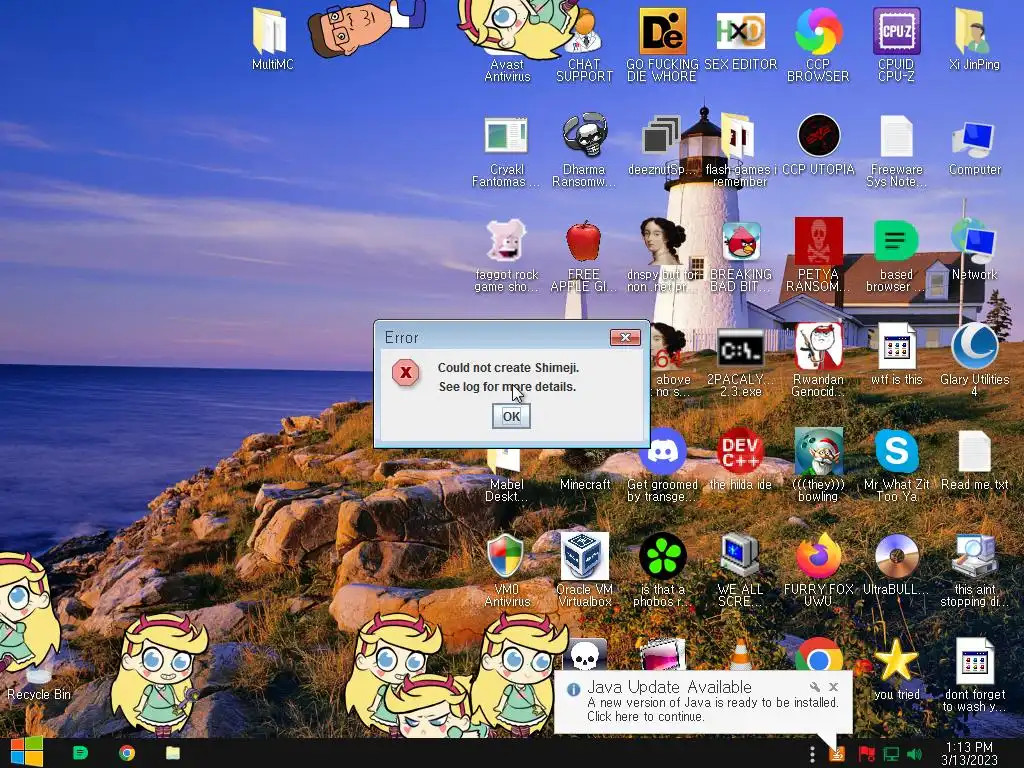Select the VMD Antivirus shield icon
Viewport: 1024px width, 768px height.
tap(506, 556)
